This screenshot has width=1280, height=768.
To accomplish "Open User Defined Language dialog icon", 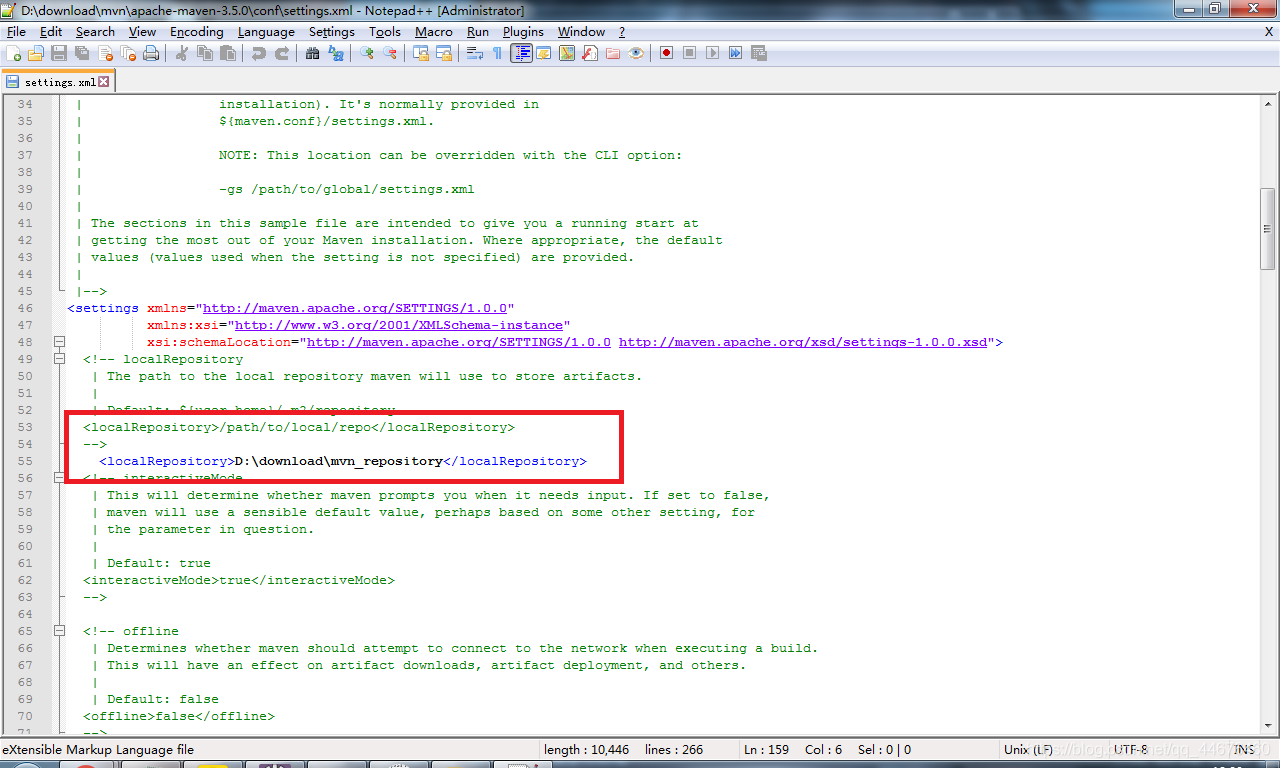I will [542, 53].
